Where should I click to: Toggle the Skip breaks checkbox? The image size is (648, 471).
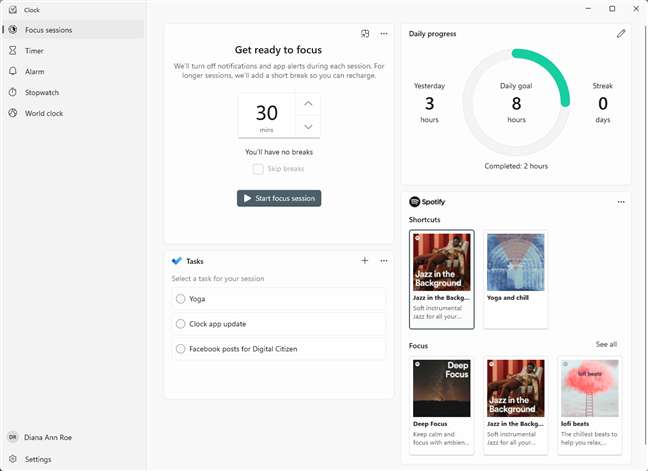tap(258, 169)
